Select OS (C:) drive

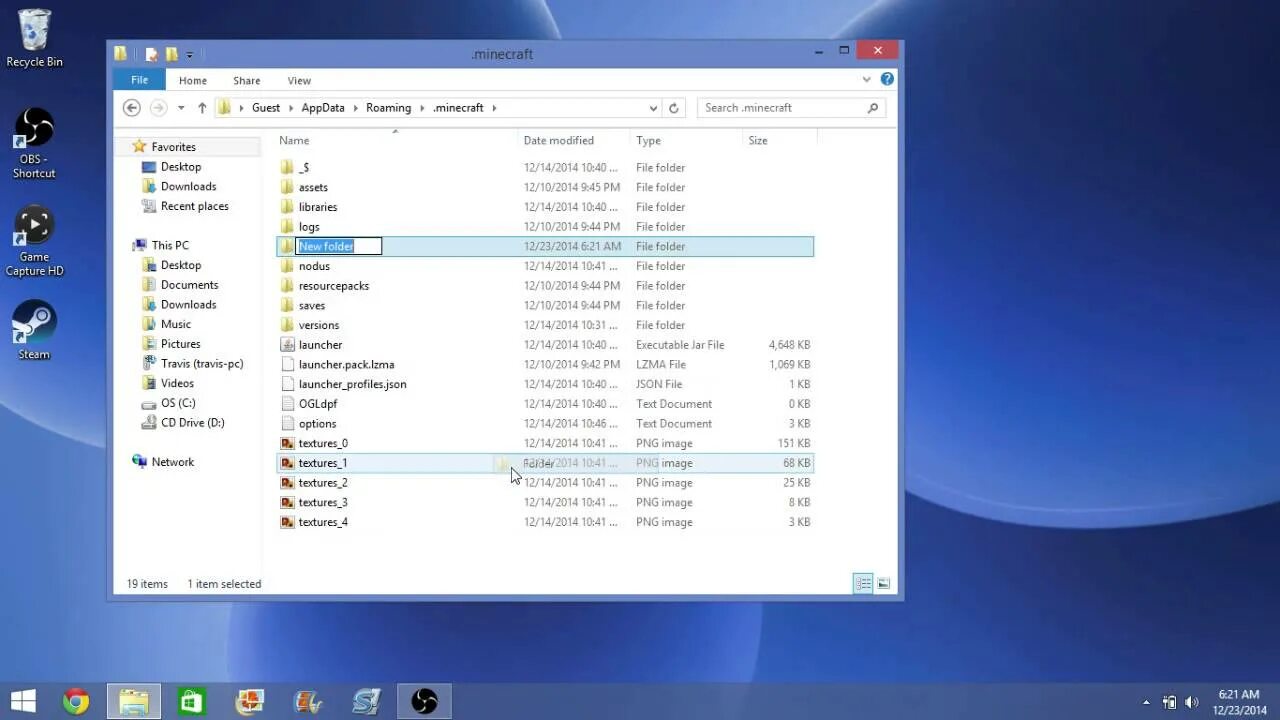(x=177, y=403)
